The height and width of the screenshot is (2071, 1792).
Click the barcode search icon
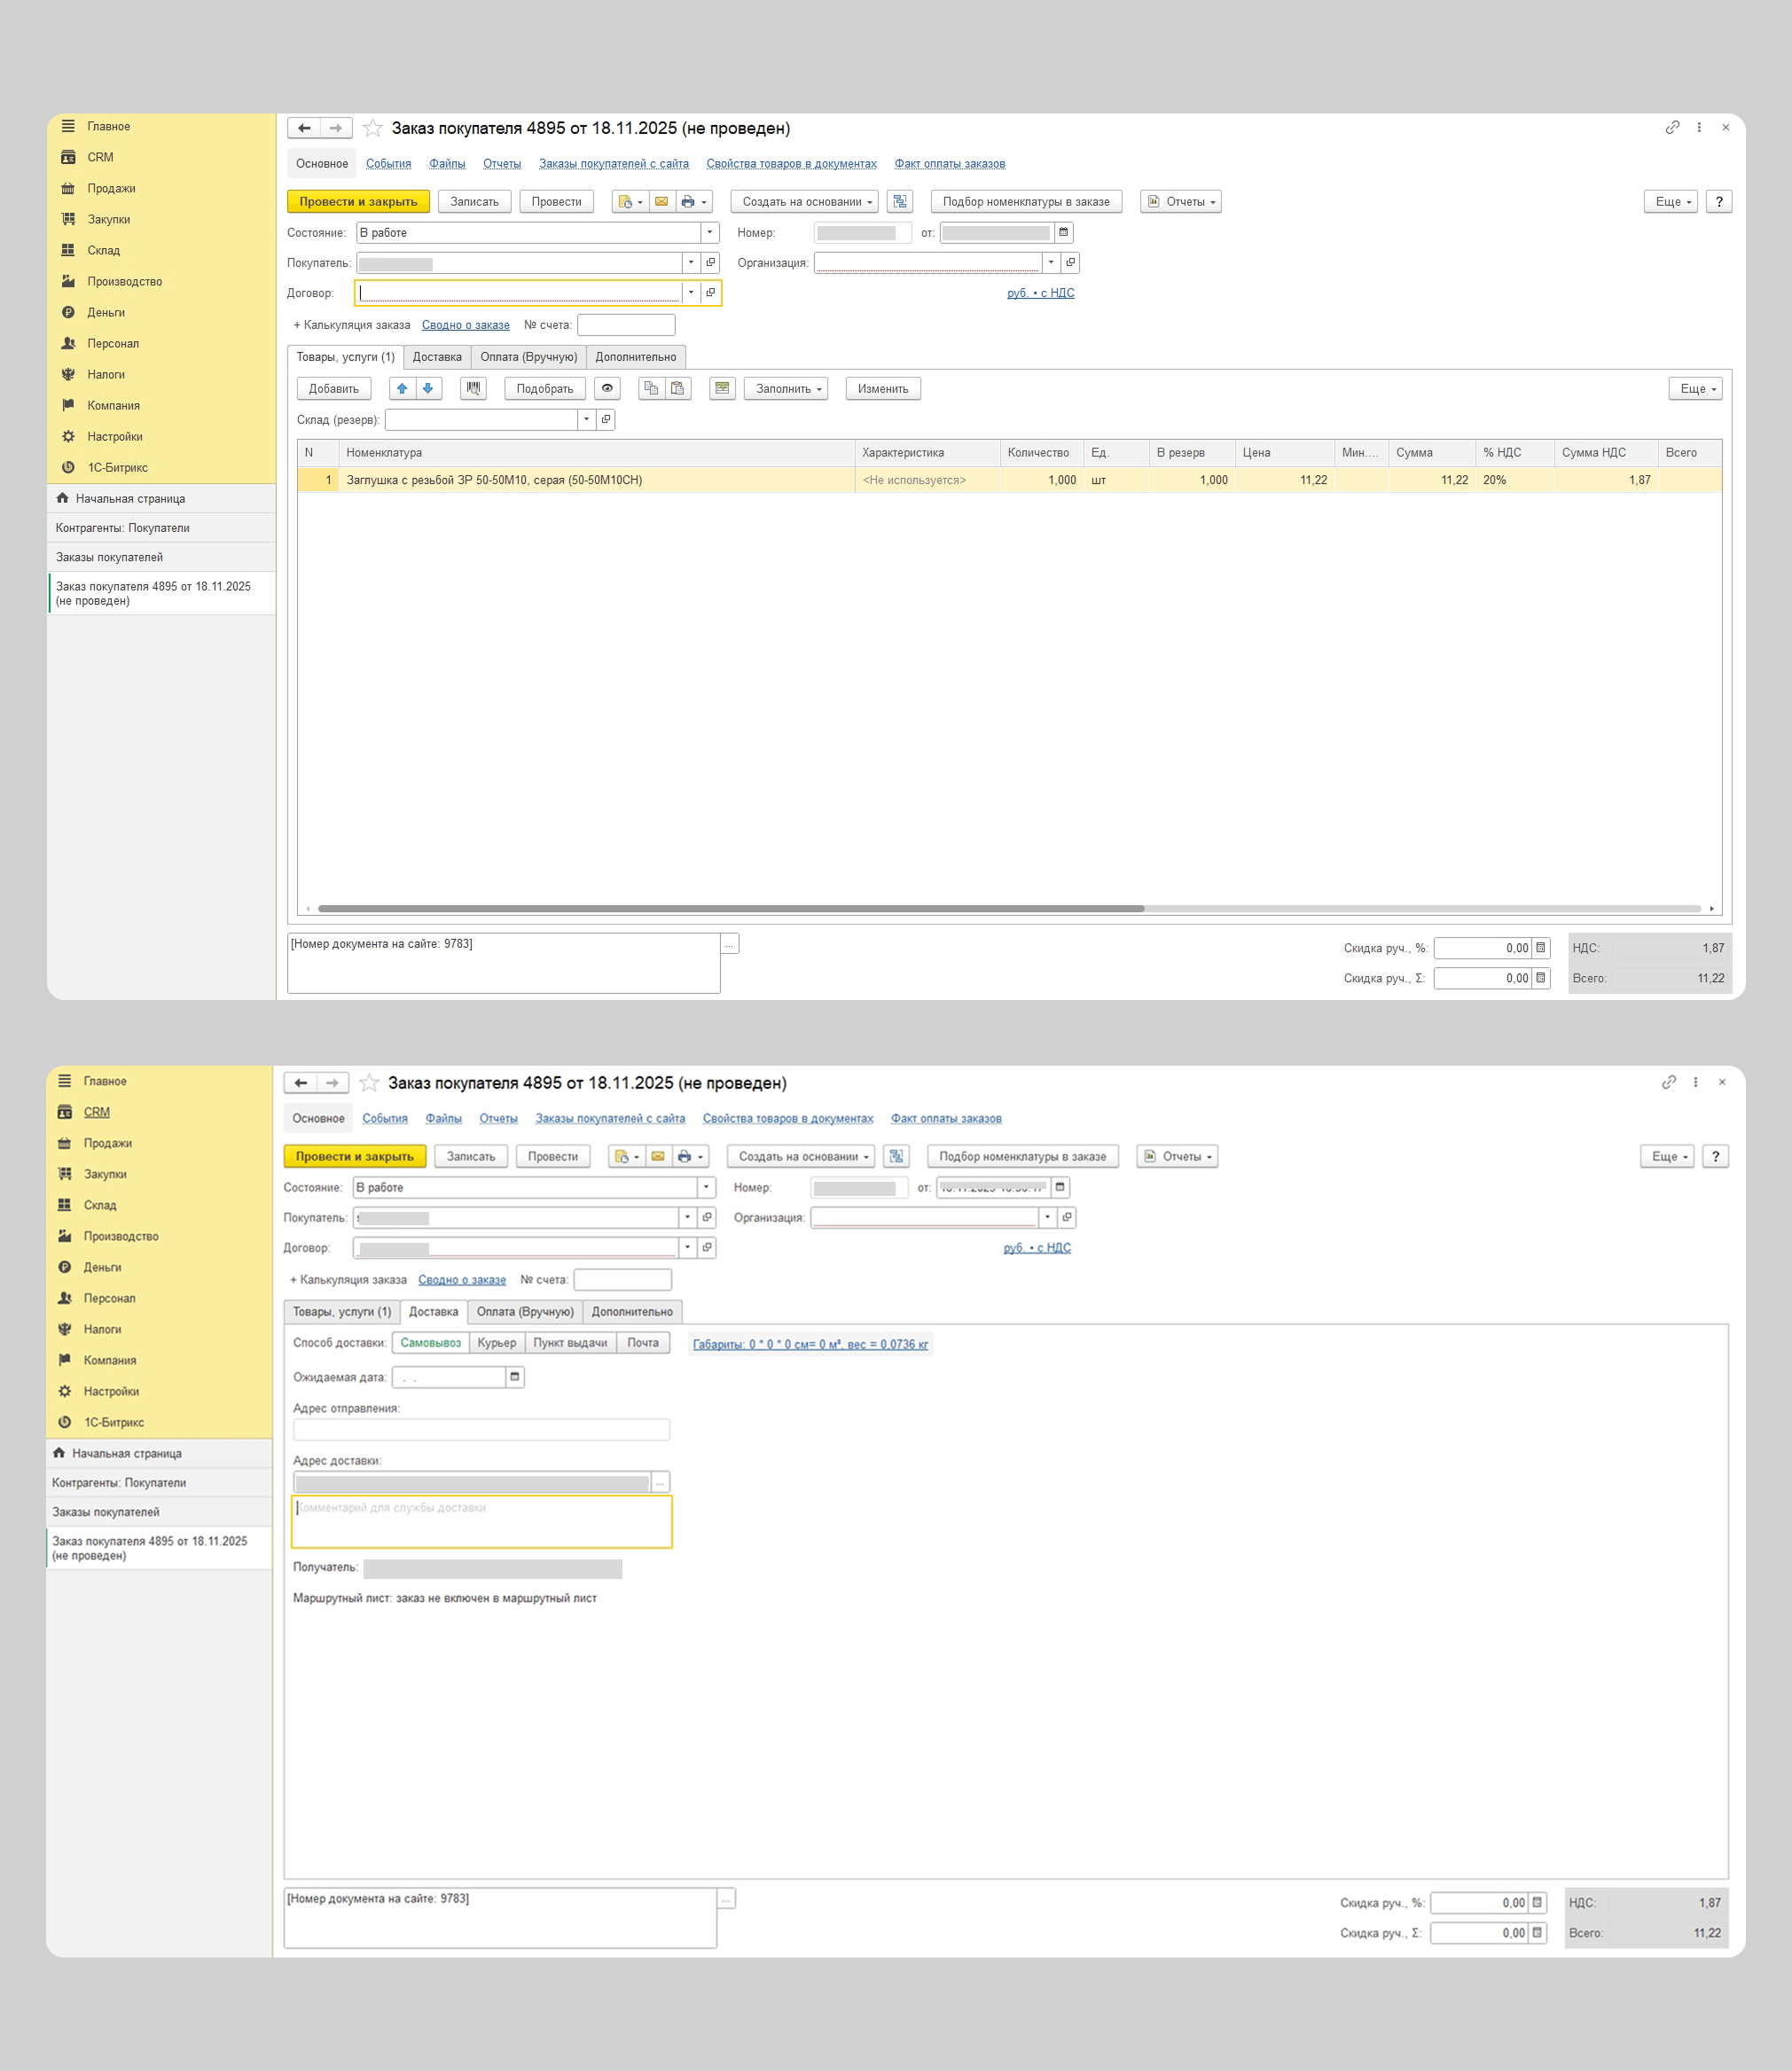473,388
